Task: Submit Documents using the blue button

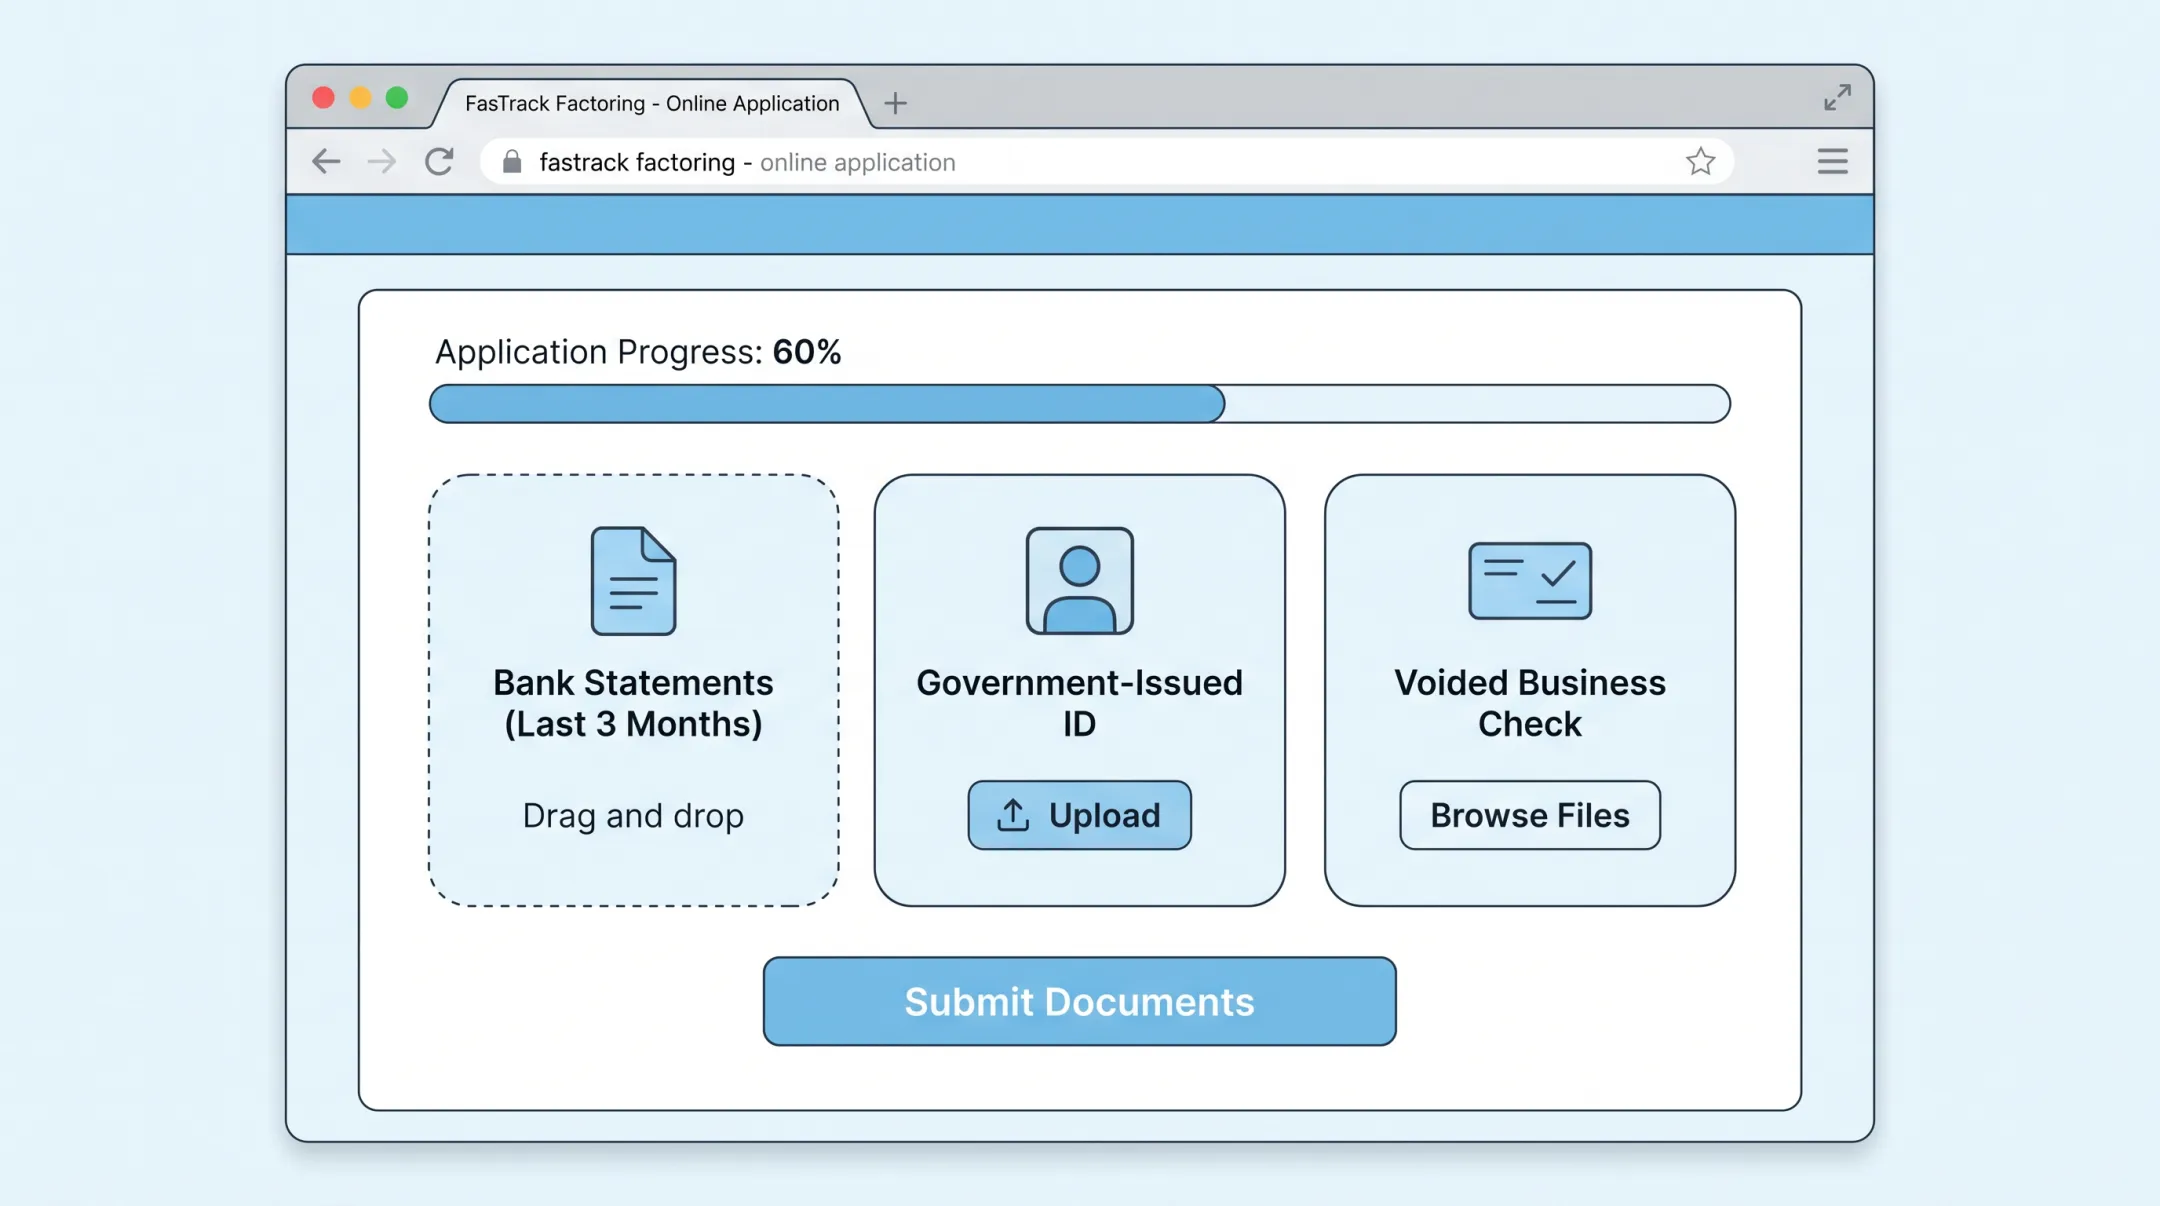Action: pyautogui.click(x=1079, y=1001)
